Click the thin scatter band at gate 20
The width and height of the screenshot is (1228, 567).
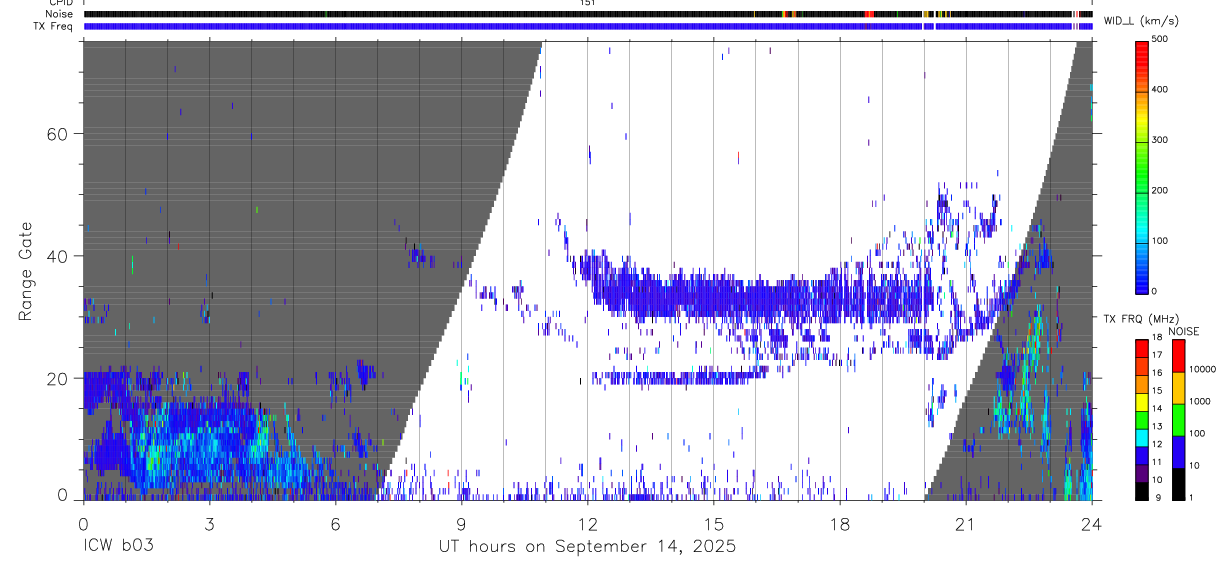[x=678, y=378]
